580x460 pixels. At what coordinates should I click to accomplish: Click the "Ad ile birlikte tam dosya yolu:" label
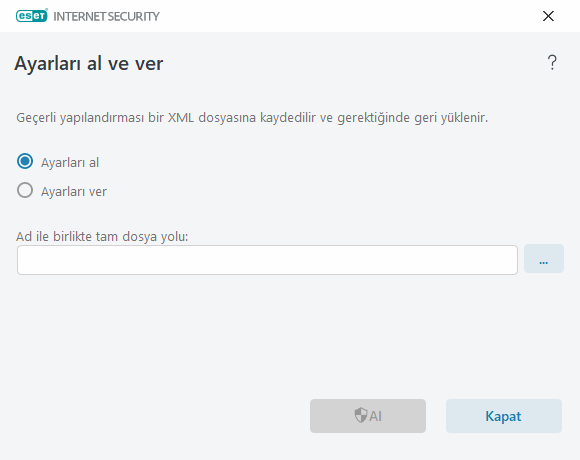[102, 236]
